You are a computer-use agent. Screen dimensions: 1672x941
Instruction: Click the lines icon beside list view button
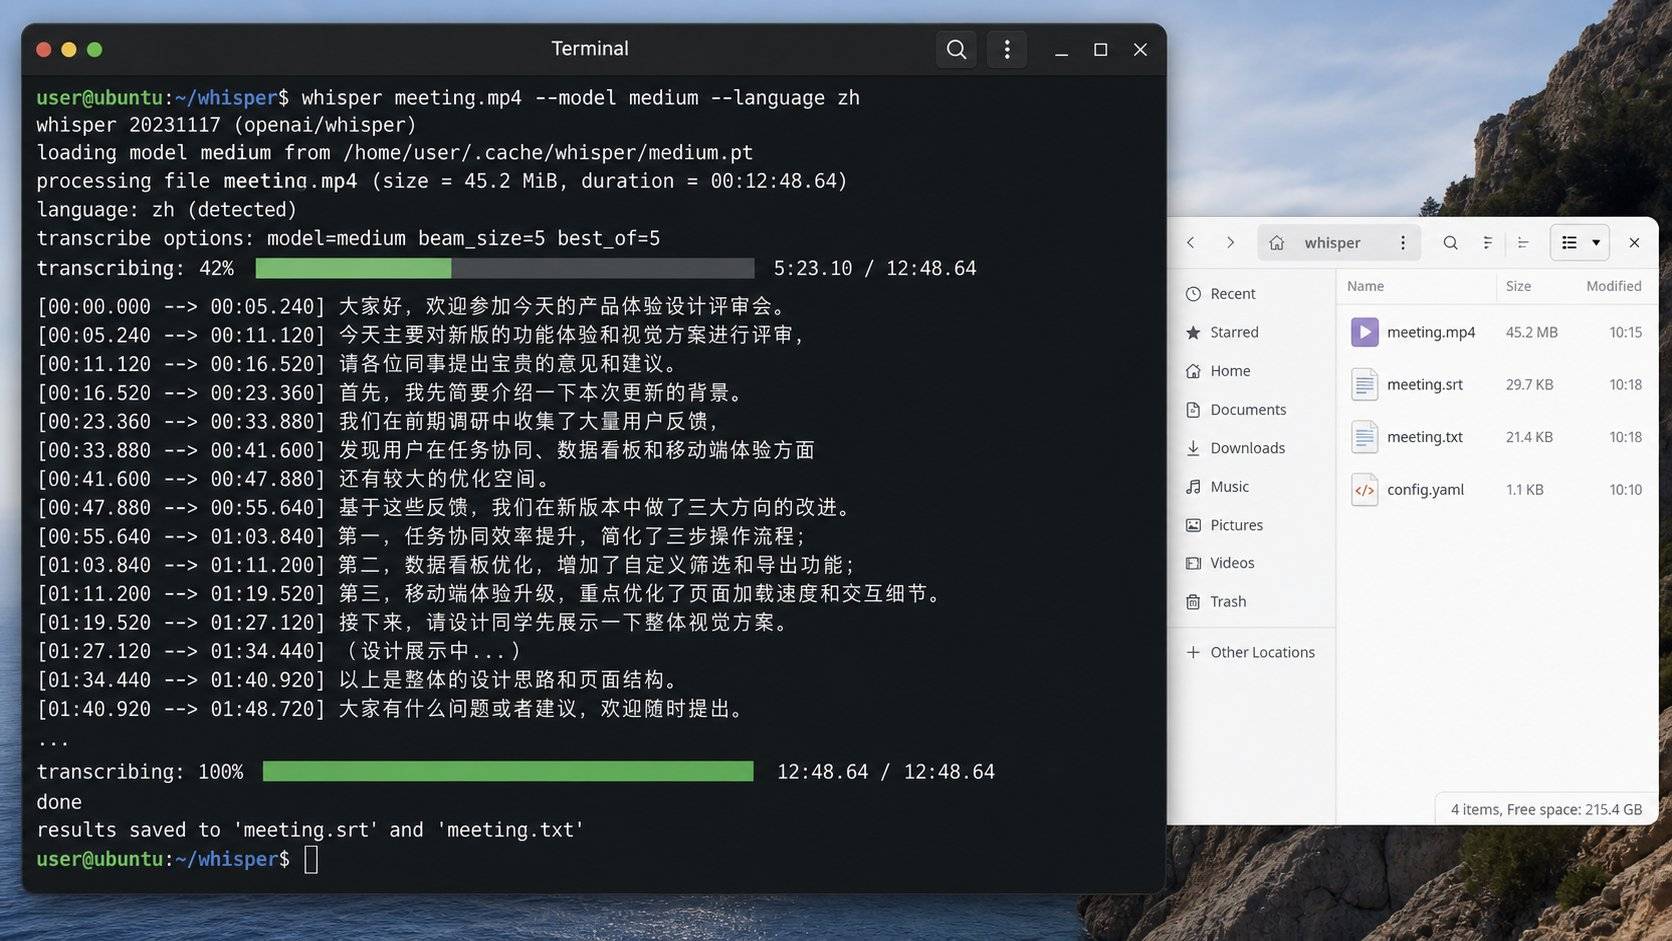coord(1523,242)
